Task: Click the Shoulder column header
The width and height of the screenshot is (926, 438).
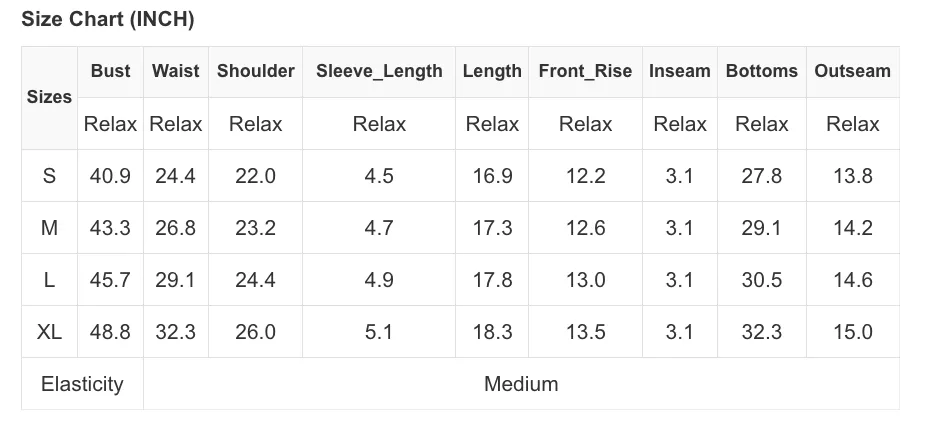Action: (x=255, y=71)
